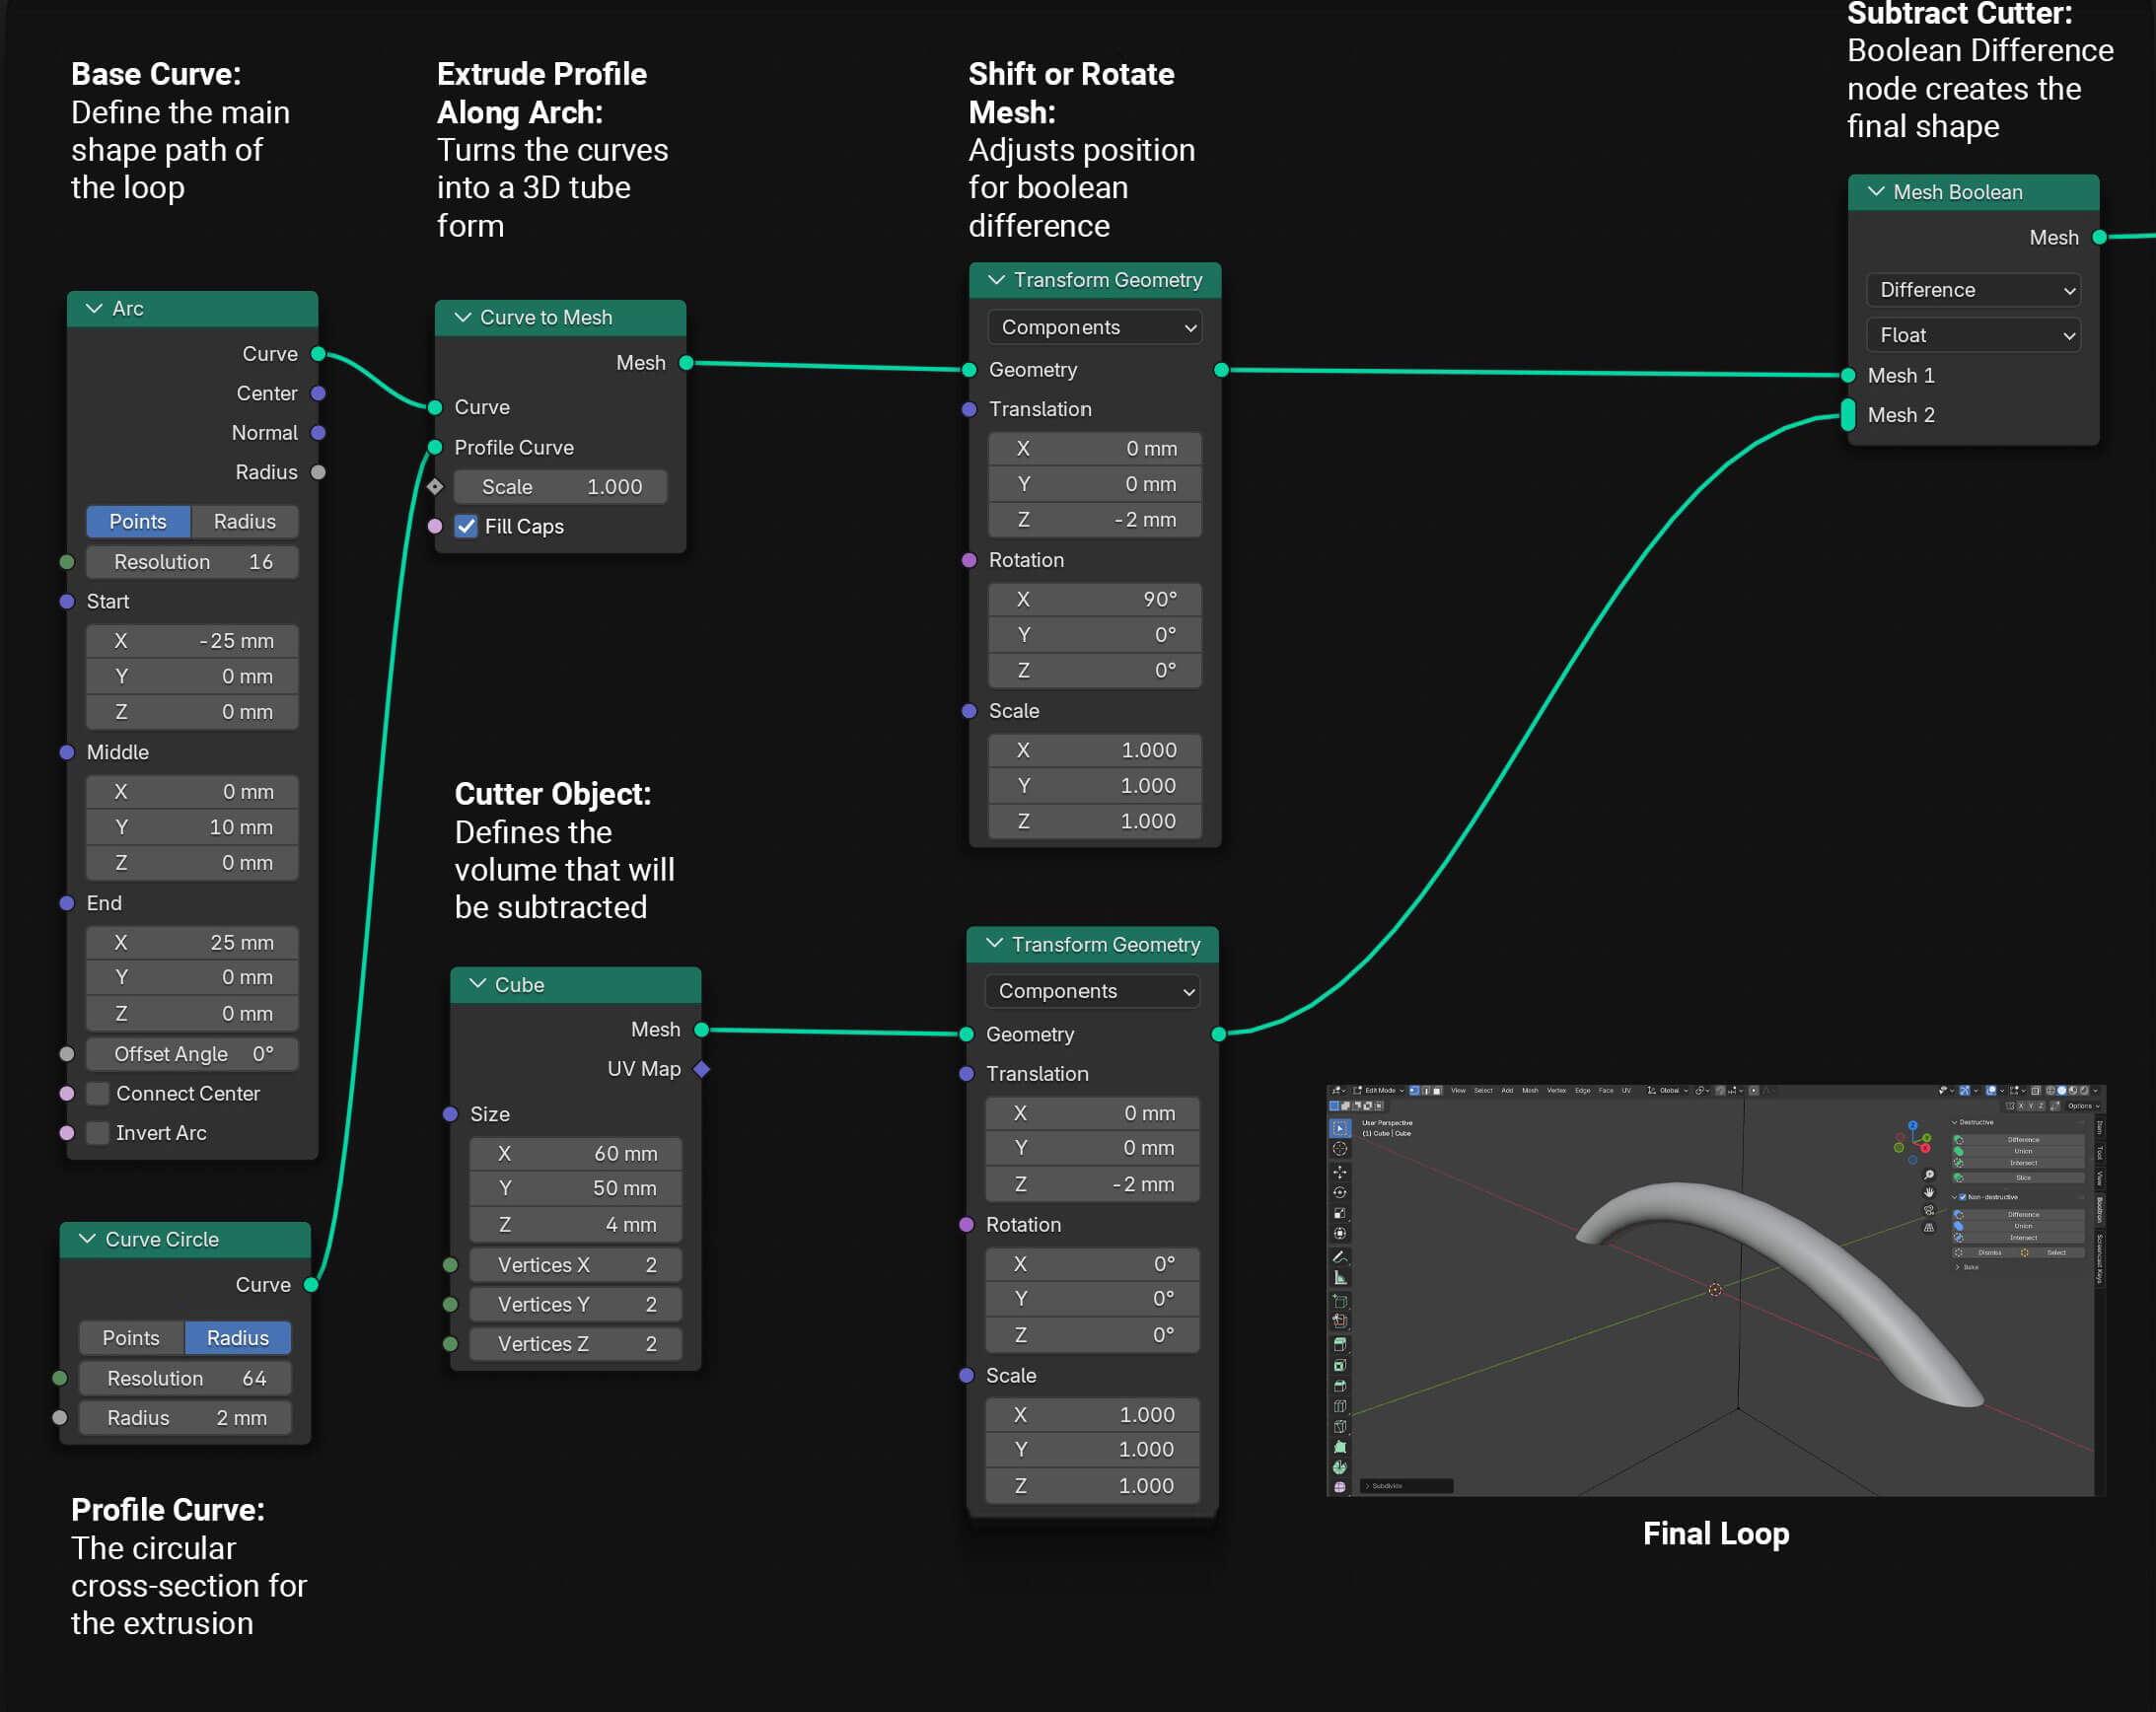Switch Arc node mode to Radius
The height and width of the screenshot is (1712, 2156).
coord(244,521)
